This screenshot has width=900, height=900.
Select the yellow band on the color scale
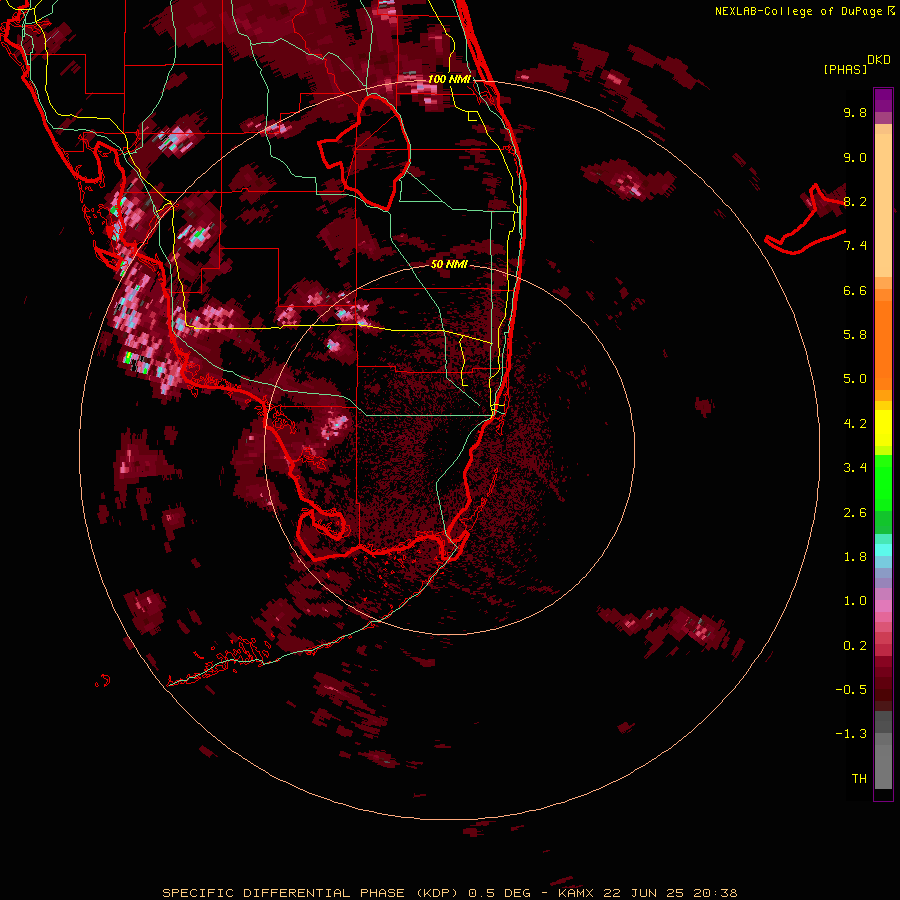pos(883,428)
